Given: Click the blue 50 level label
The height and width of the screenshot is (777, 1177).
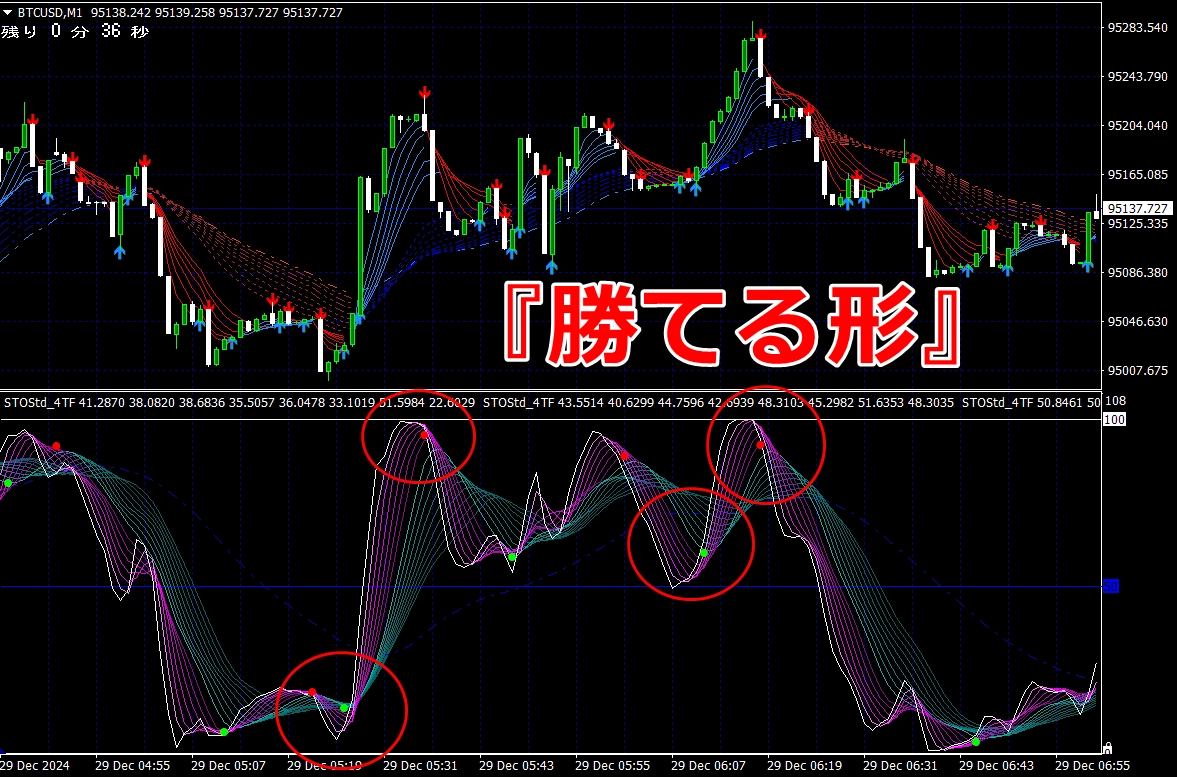Looking at the screenshot, I should click(x=1111, y=586).
